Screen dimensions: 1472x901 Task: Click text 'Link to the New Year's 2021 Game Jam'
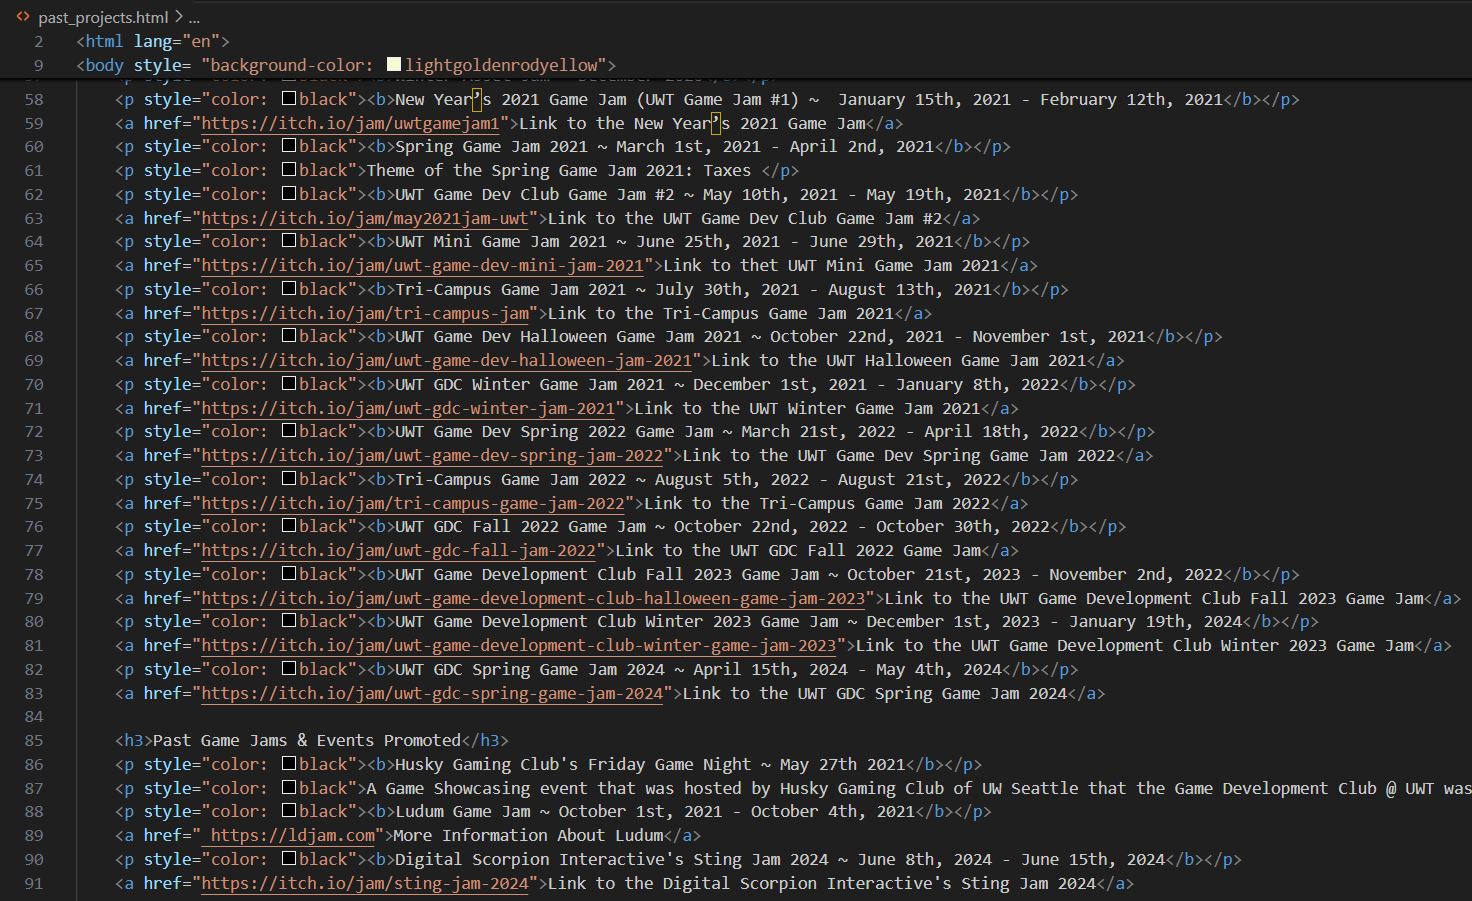coord(692,123)
